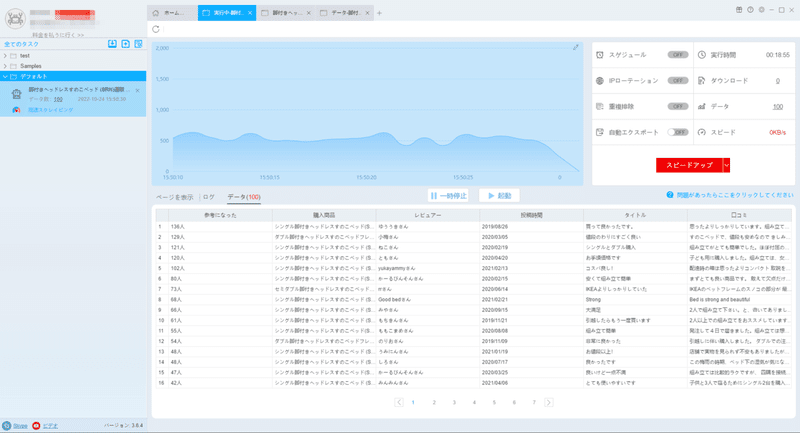Toggle the スケジュール switch
The image size is (800, 433).
(x=678, y=55)
